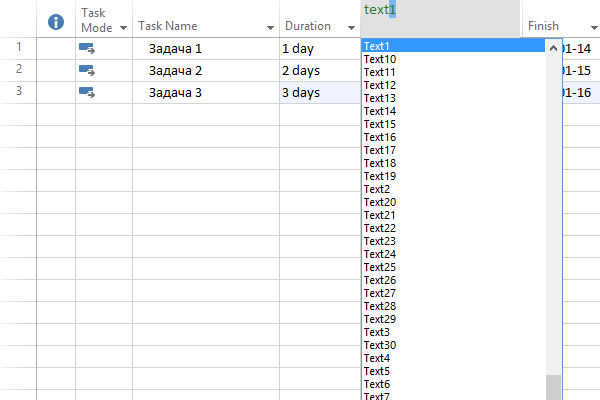Click the blue info indicator column icon
Image resolution: width=600 pixels, height=400 pixels.
[56, 22]
